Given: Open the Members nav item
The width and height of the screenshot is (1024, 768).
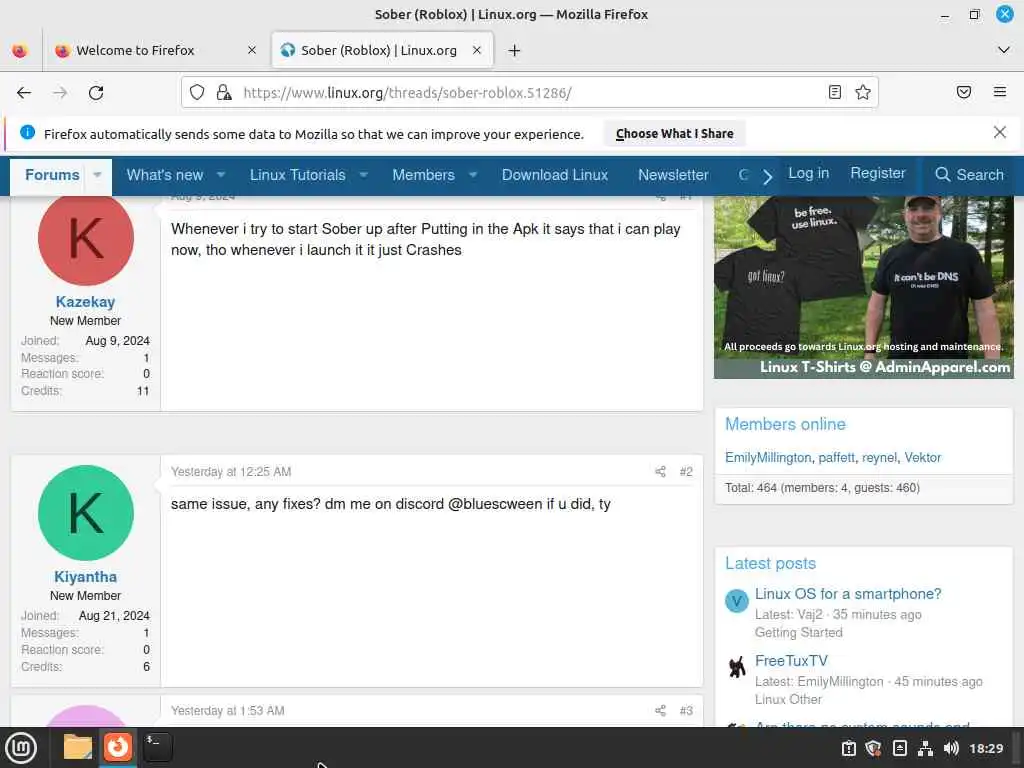Looking at the screenshot, I should (x=423, y=175).
